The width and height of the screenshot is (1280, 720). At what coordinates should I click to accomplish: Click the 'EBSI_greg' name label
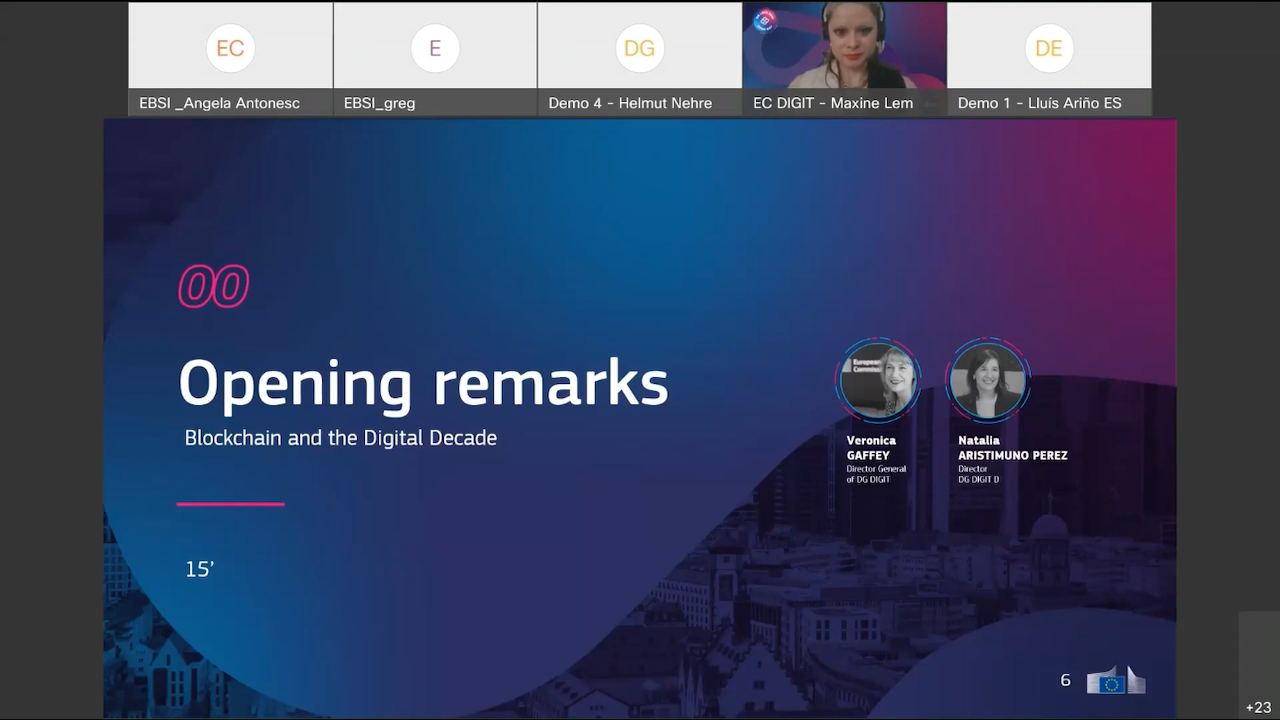379,103
